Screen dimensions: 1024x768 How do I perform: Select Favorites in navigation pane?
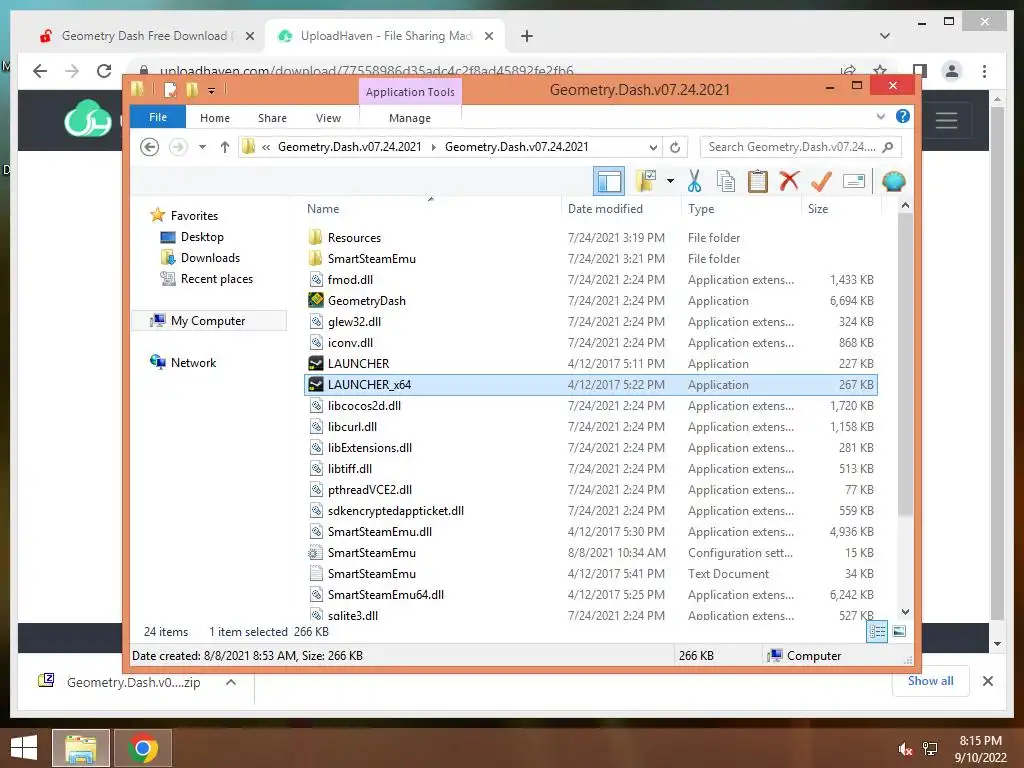[194, 216]
